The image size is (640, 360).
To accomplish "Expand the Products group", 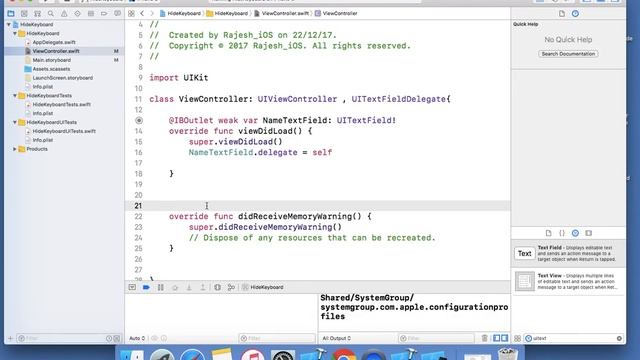I will (x=15, y=149).
